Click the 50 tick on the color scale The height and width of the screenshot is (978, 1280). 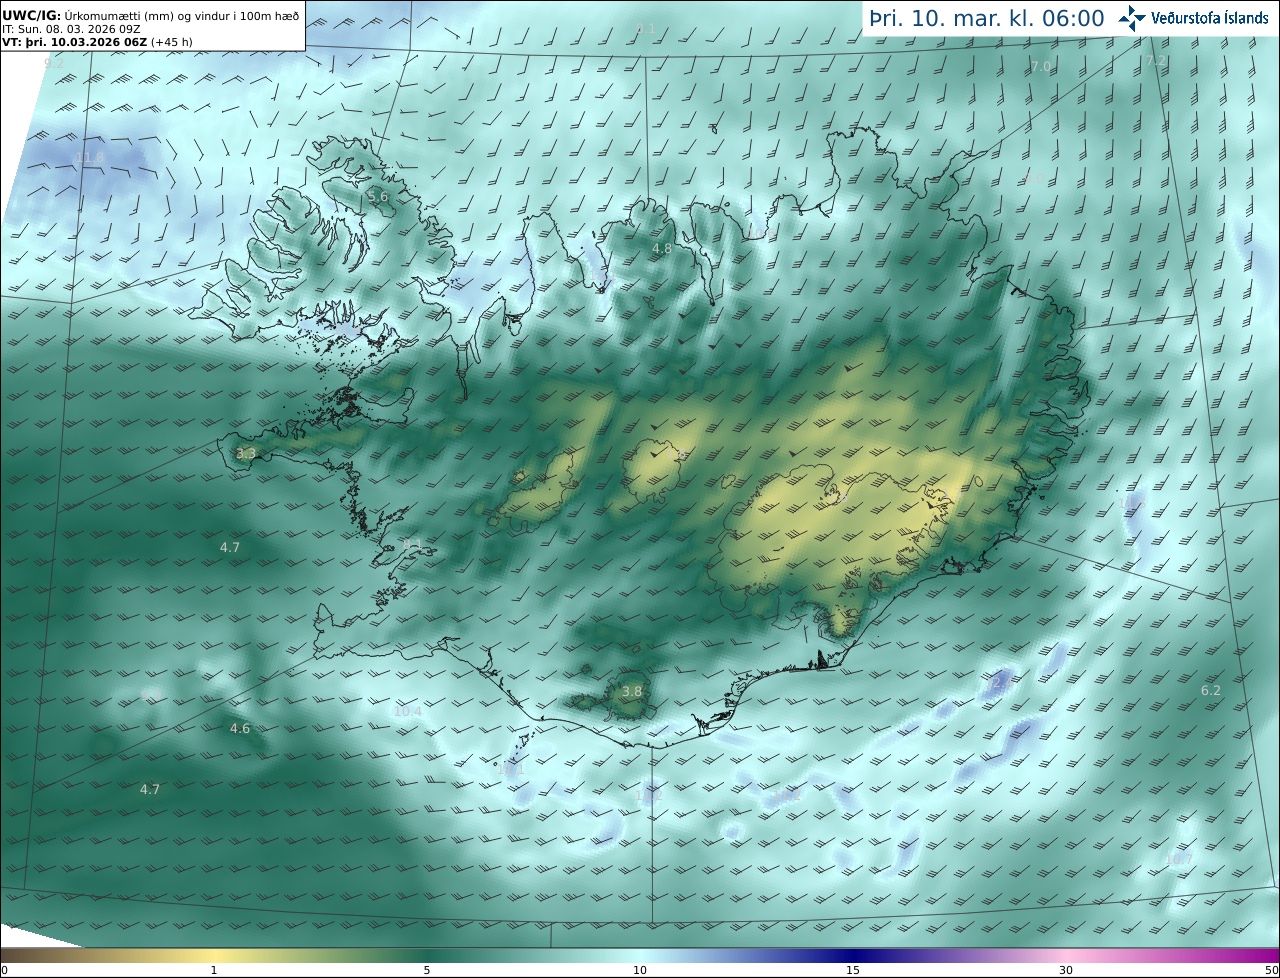pos(1271,970)
